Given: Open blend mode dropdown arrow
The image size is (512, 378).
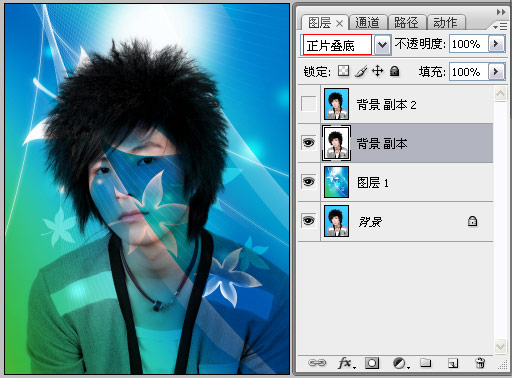Looking at the screenshot, I should tap(382, 45).
